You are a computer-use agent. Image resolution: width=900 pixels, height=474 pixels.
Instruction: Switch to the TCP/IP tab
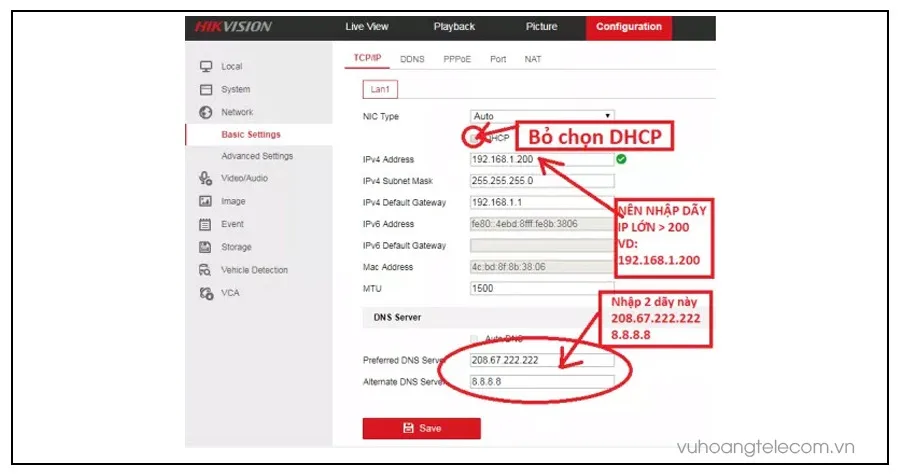tap(367, 59)
